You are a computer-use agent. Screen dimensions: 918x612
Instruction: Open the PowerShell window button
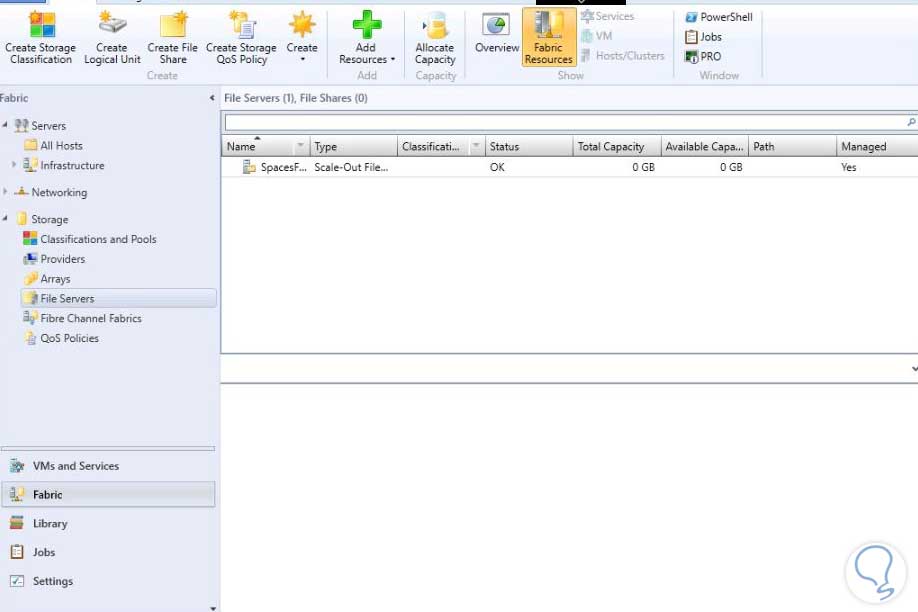point(719,17)
